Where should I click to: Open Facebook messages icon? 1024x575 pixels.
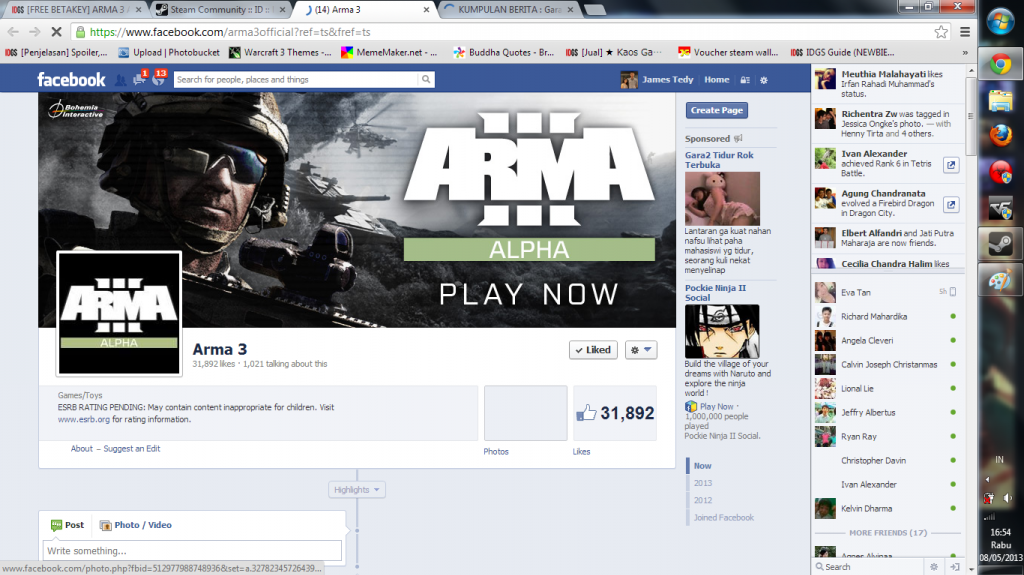click(x=138, y=80)
